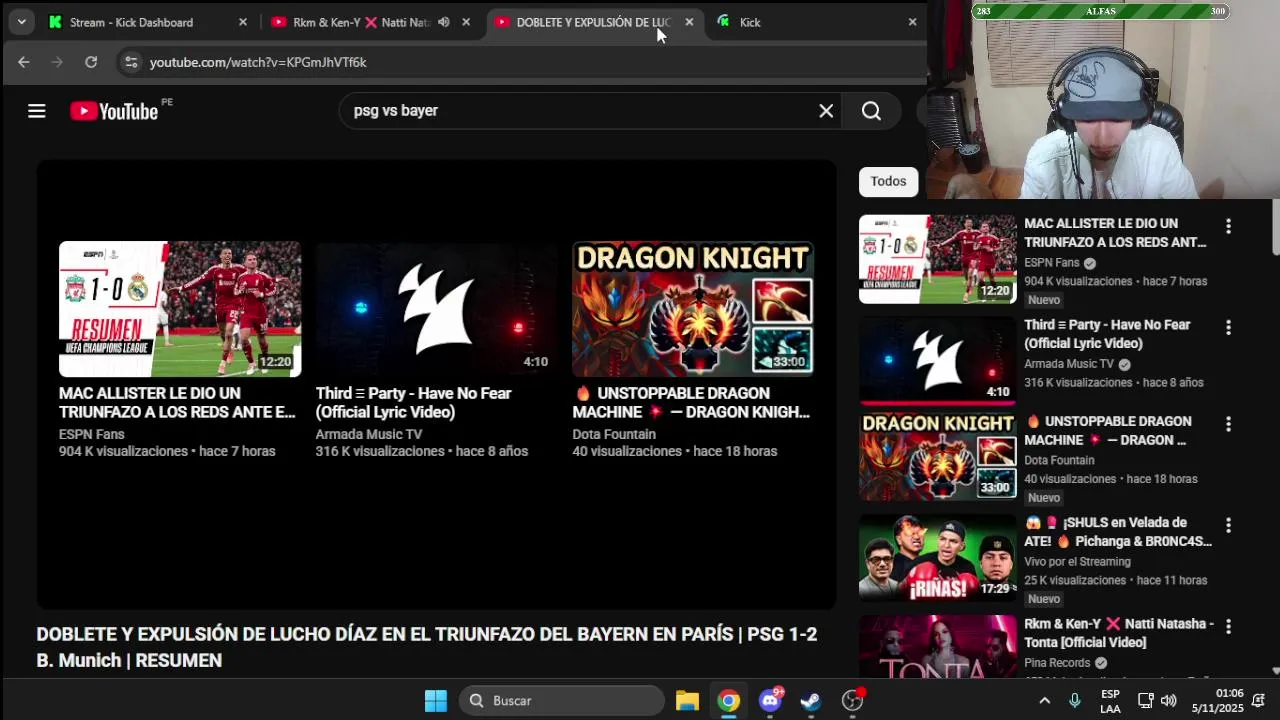
Task: Open options for Rkm & Ken-Y Tonta video
Action: click(1228, 626)
